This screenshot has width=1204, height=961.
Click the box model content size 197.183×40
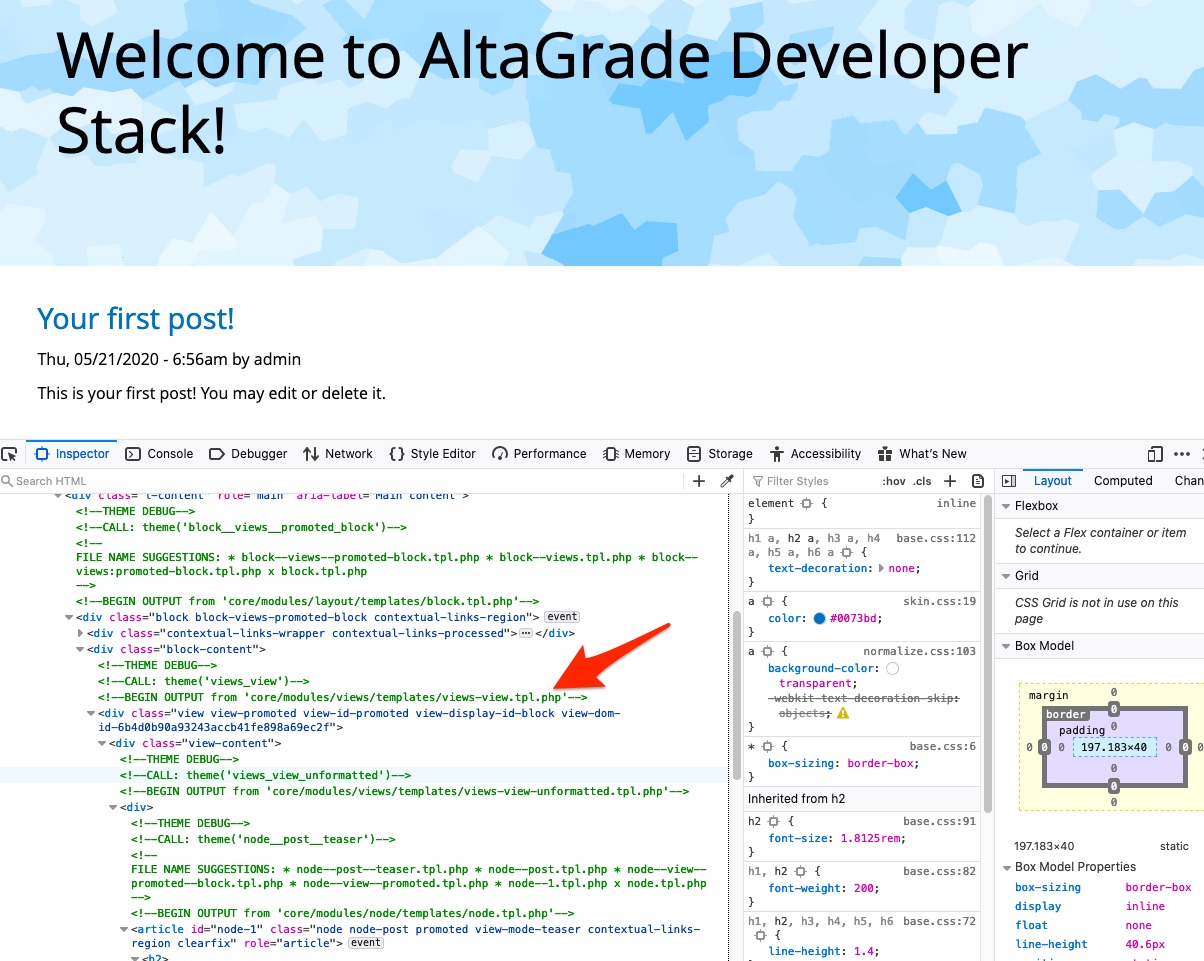[1115, 747]
